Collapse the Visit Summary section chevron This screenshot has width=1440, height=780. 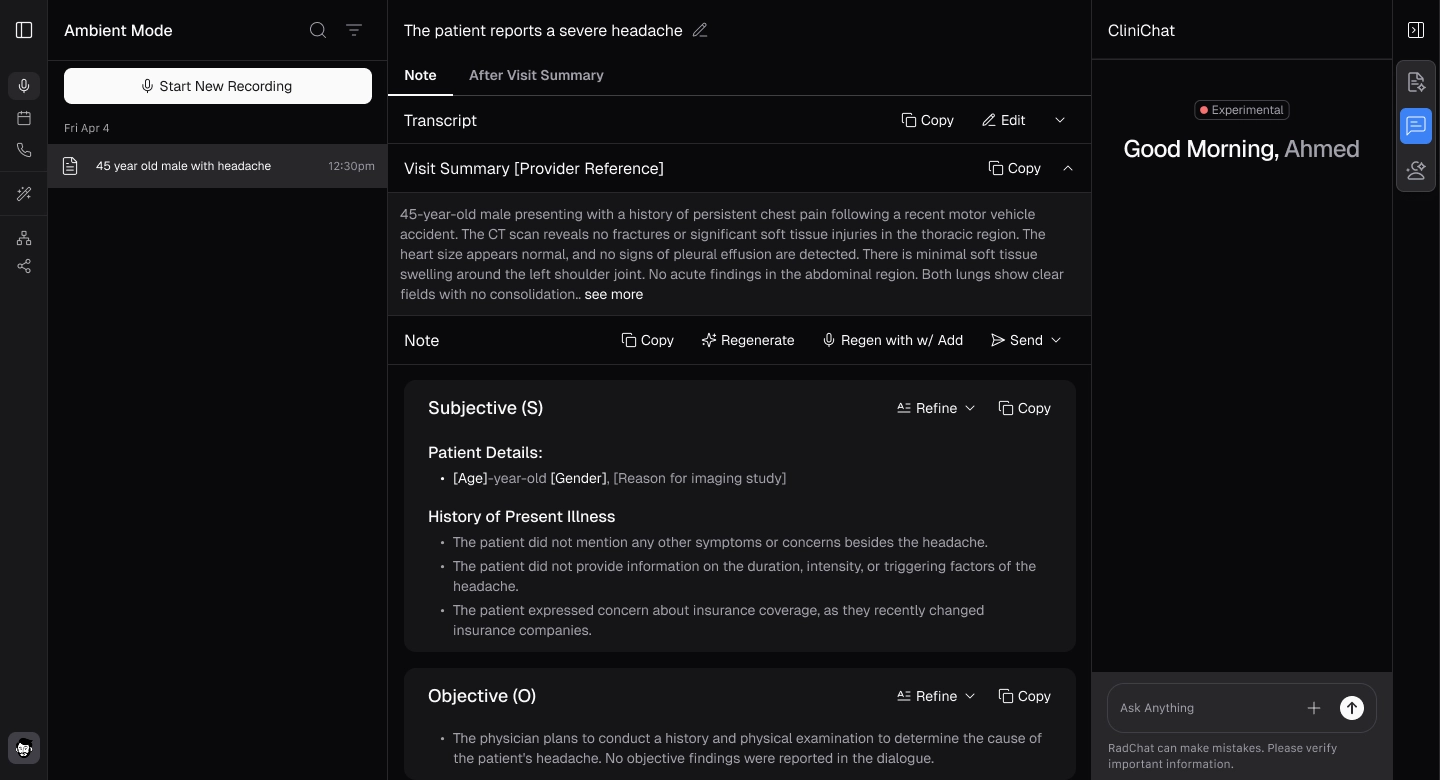[1068, 168]
